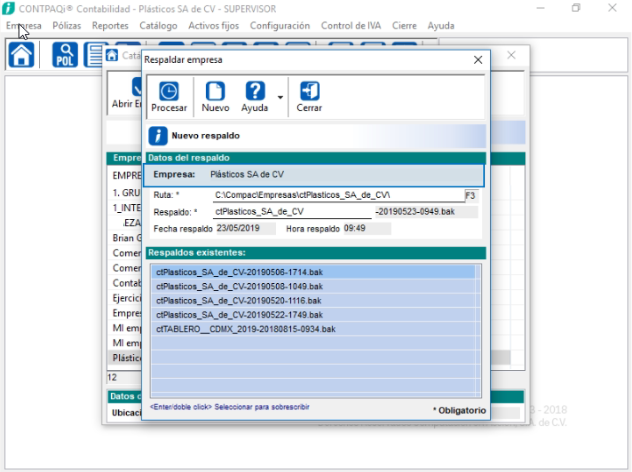Screen dimensions: 632x472
Task: Open the Ayuda menu in menu bar
Action: [x=441, y=25]
